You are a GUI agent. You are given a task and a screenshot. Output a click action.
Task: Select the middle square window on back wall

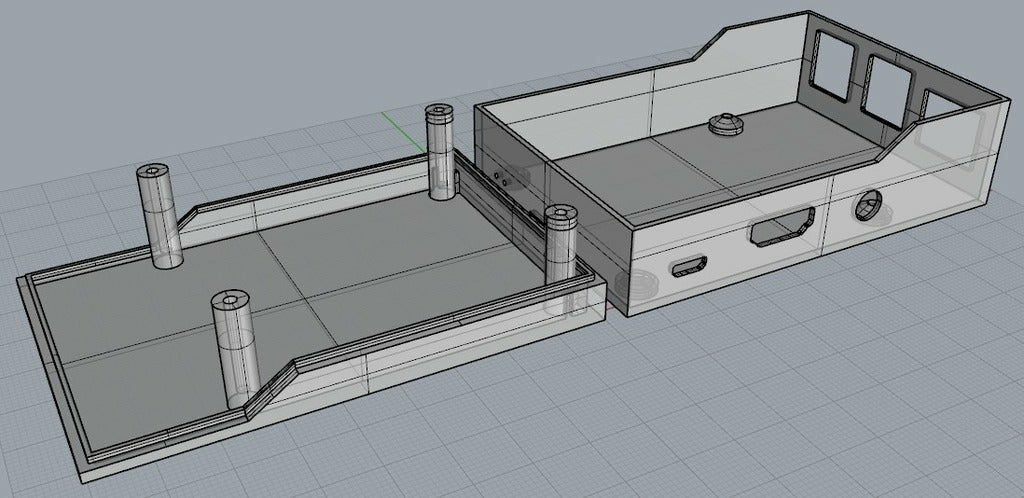[888, 90]
